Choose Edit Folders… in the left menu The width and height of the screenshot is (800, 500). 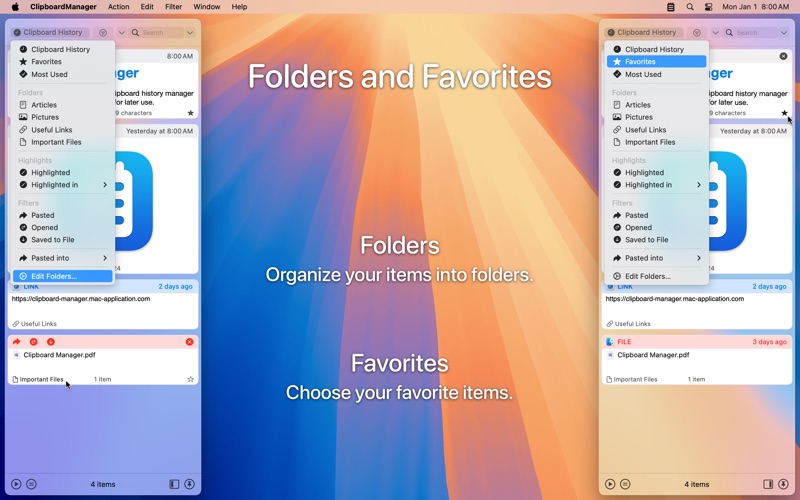coord(63,276)
